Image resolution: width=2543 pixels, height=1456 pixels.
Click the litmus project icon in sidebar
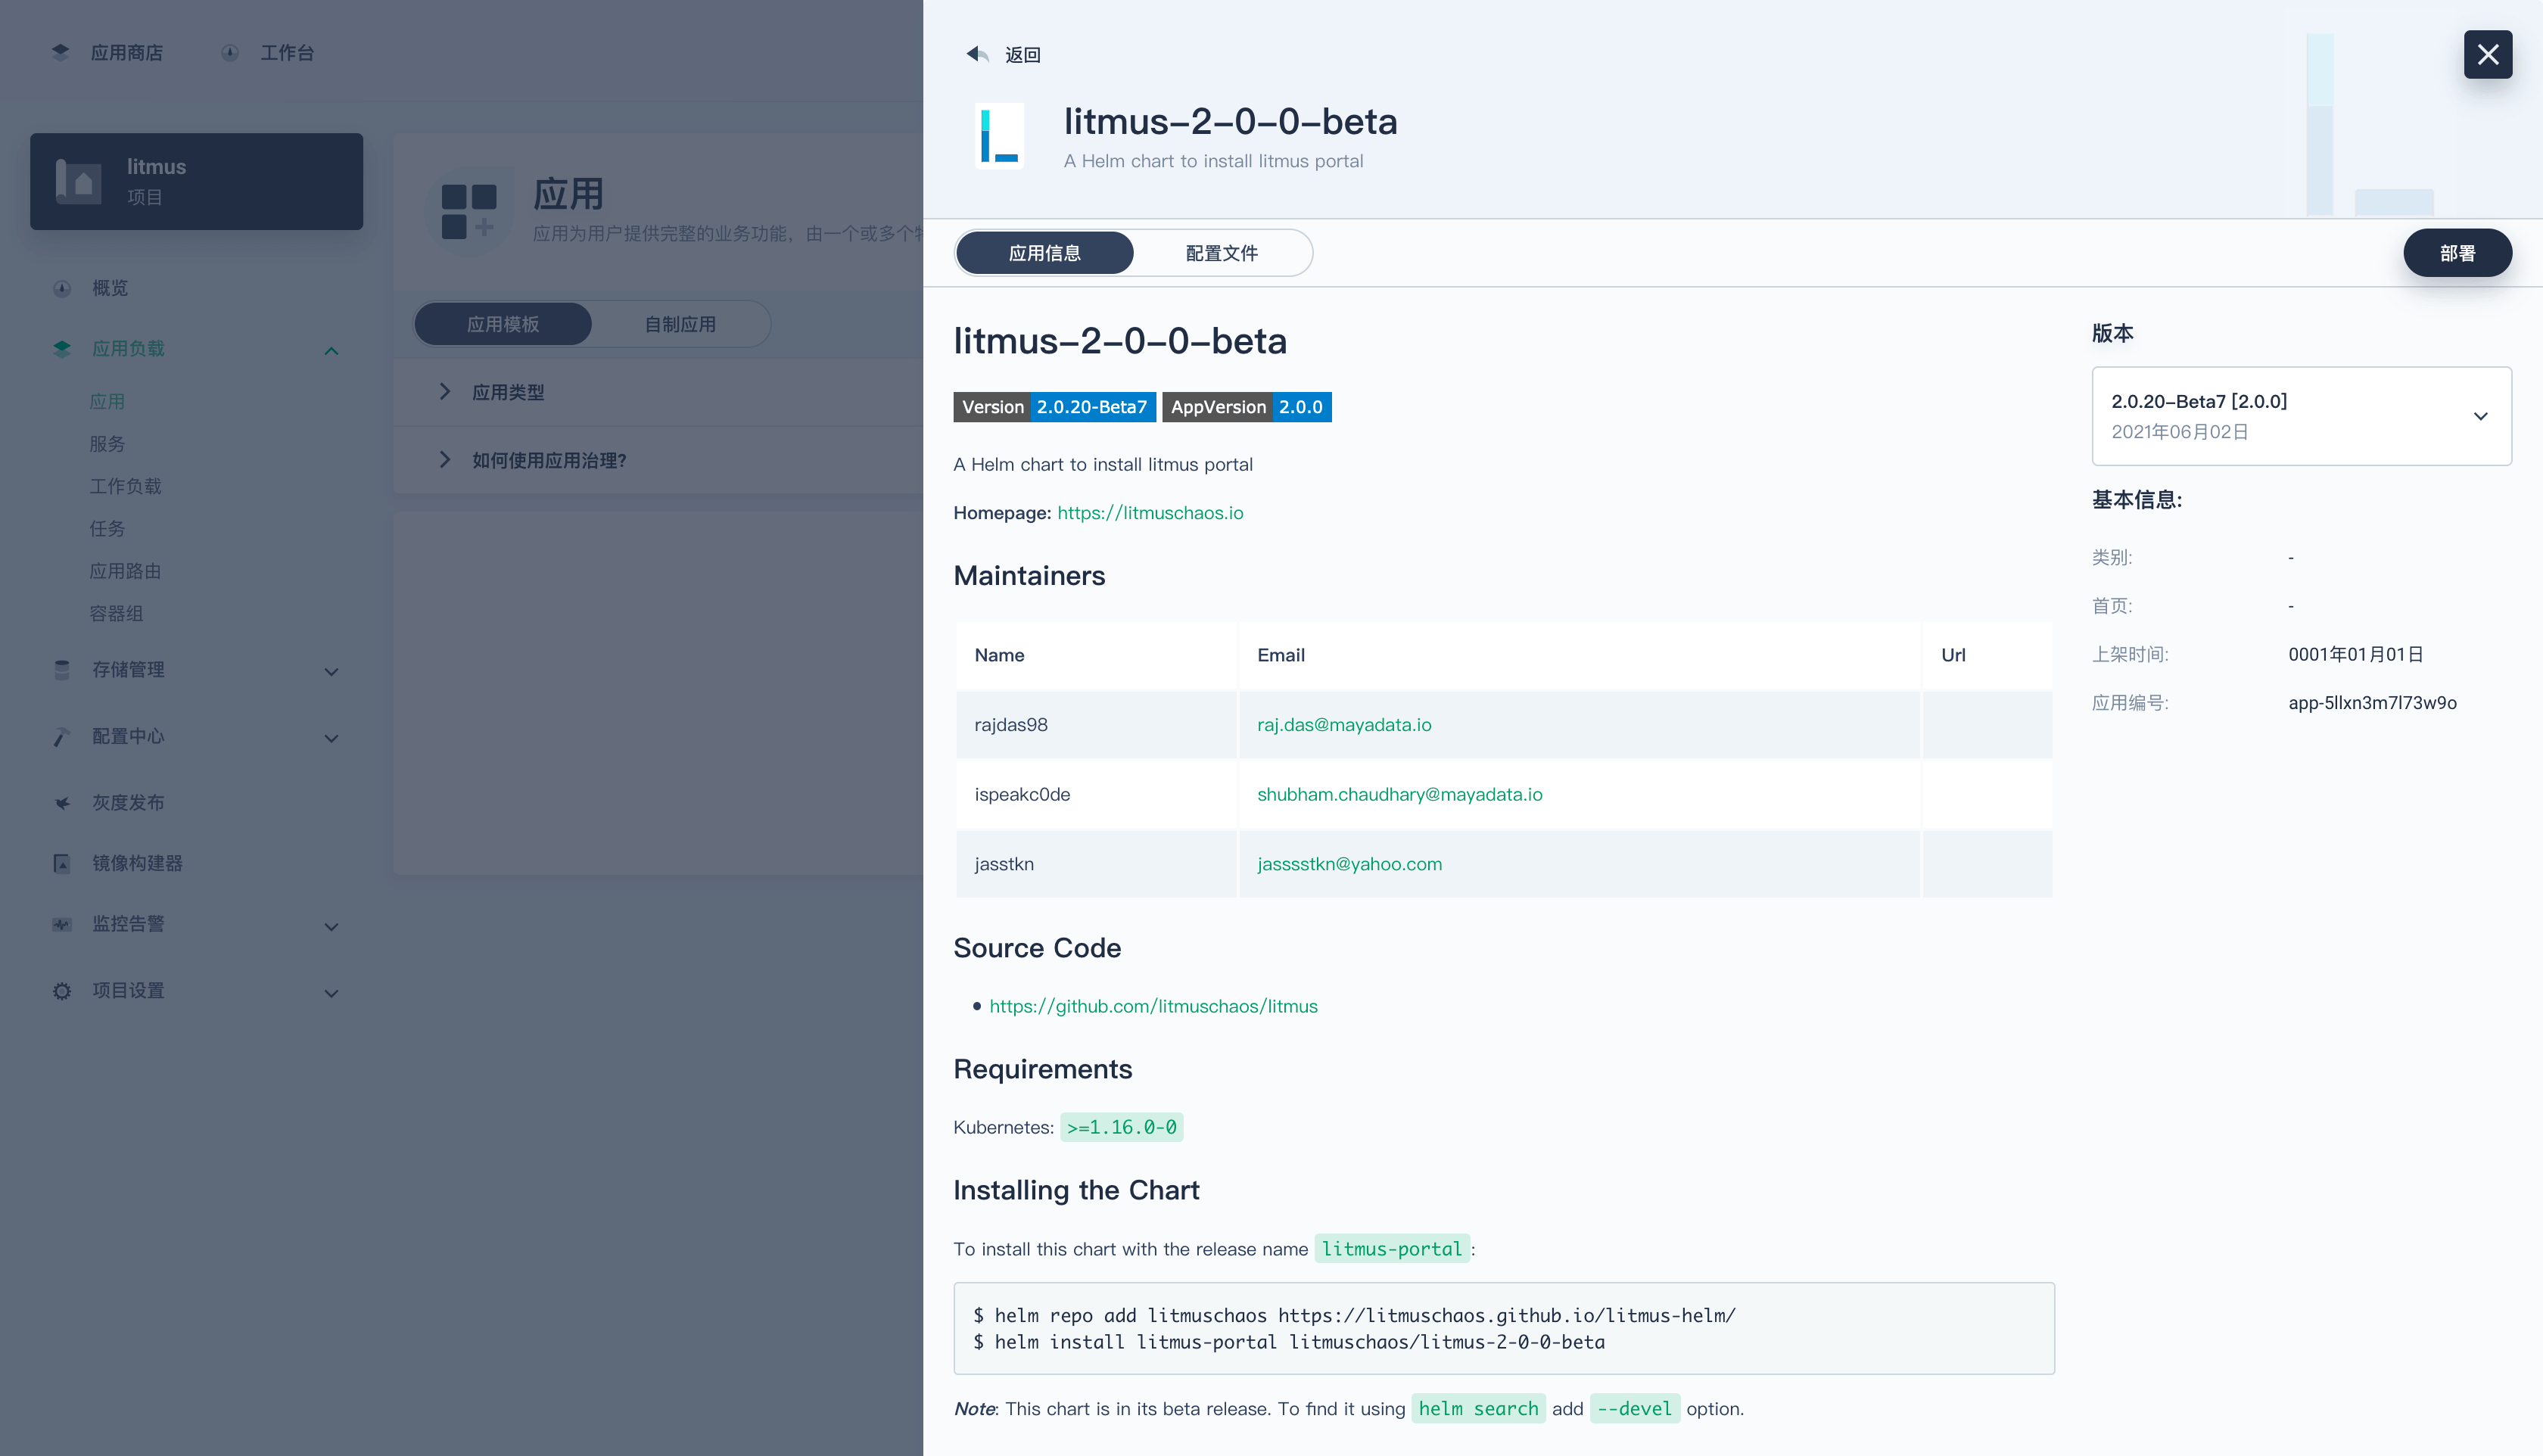tap(79, 181)
